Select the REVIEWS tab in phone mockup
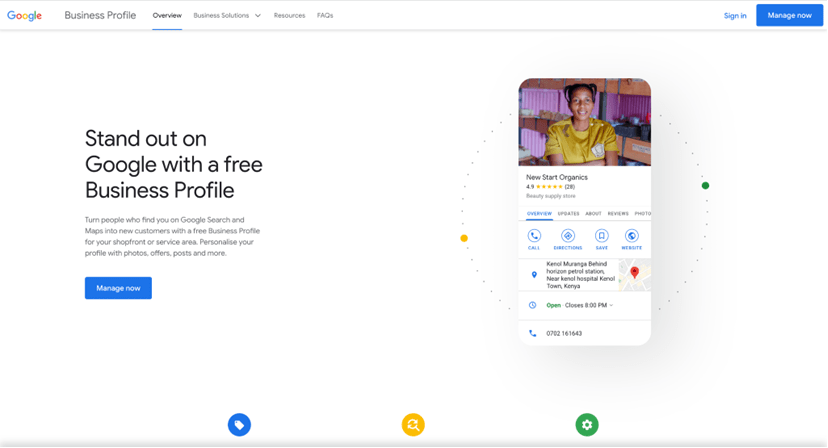The image size is (828, 448). (x=618, y=213)
